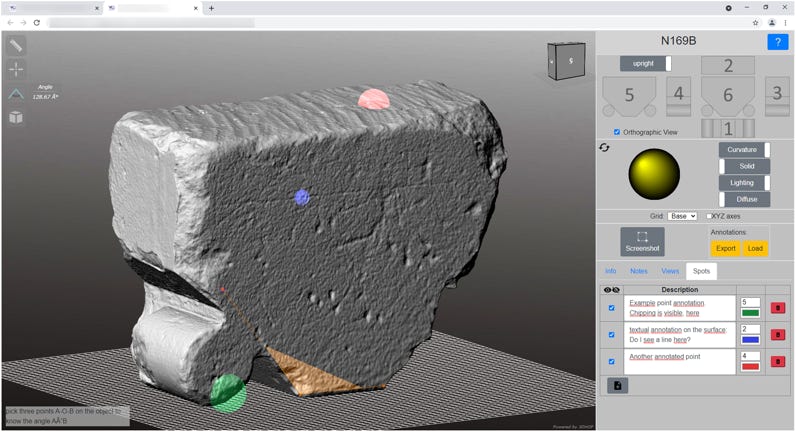Pick the blue color swatch for textual annotation
Viewport: 796px width, 432px height.
pos(749,340)
